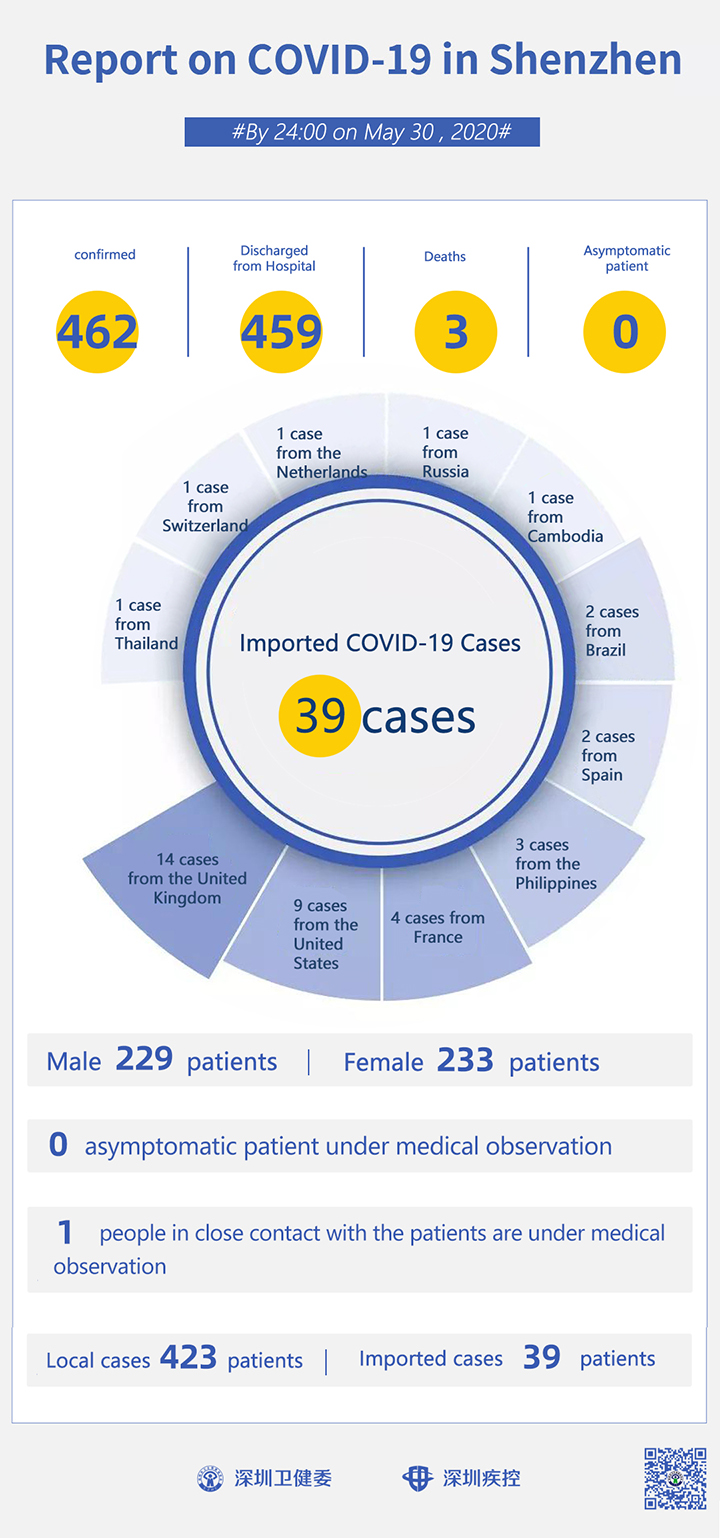720x1538 pixels.
Task: Click the yellow 39 cases circle
Action: 320,715
